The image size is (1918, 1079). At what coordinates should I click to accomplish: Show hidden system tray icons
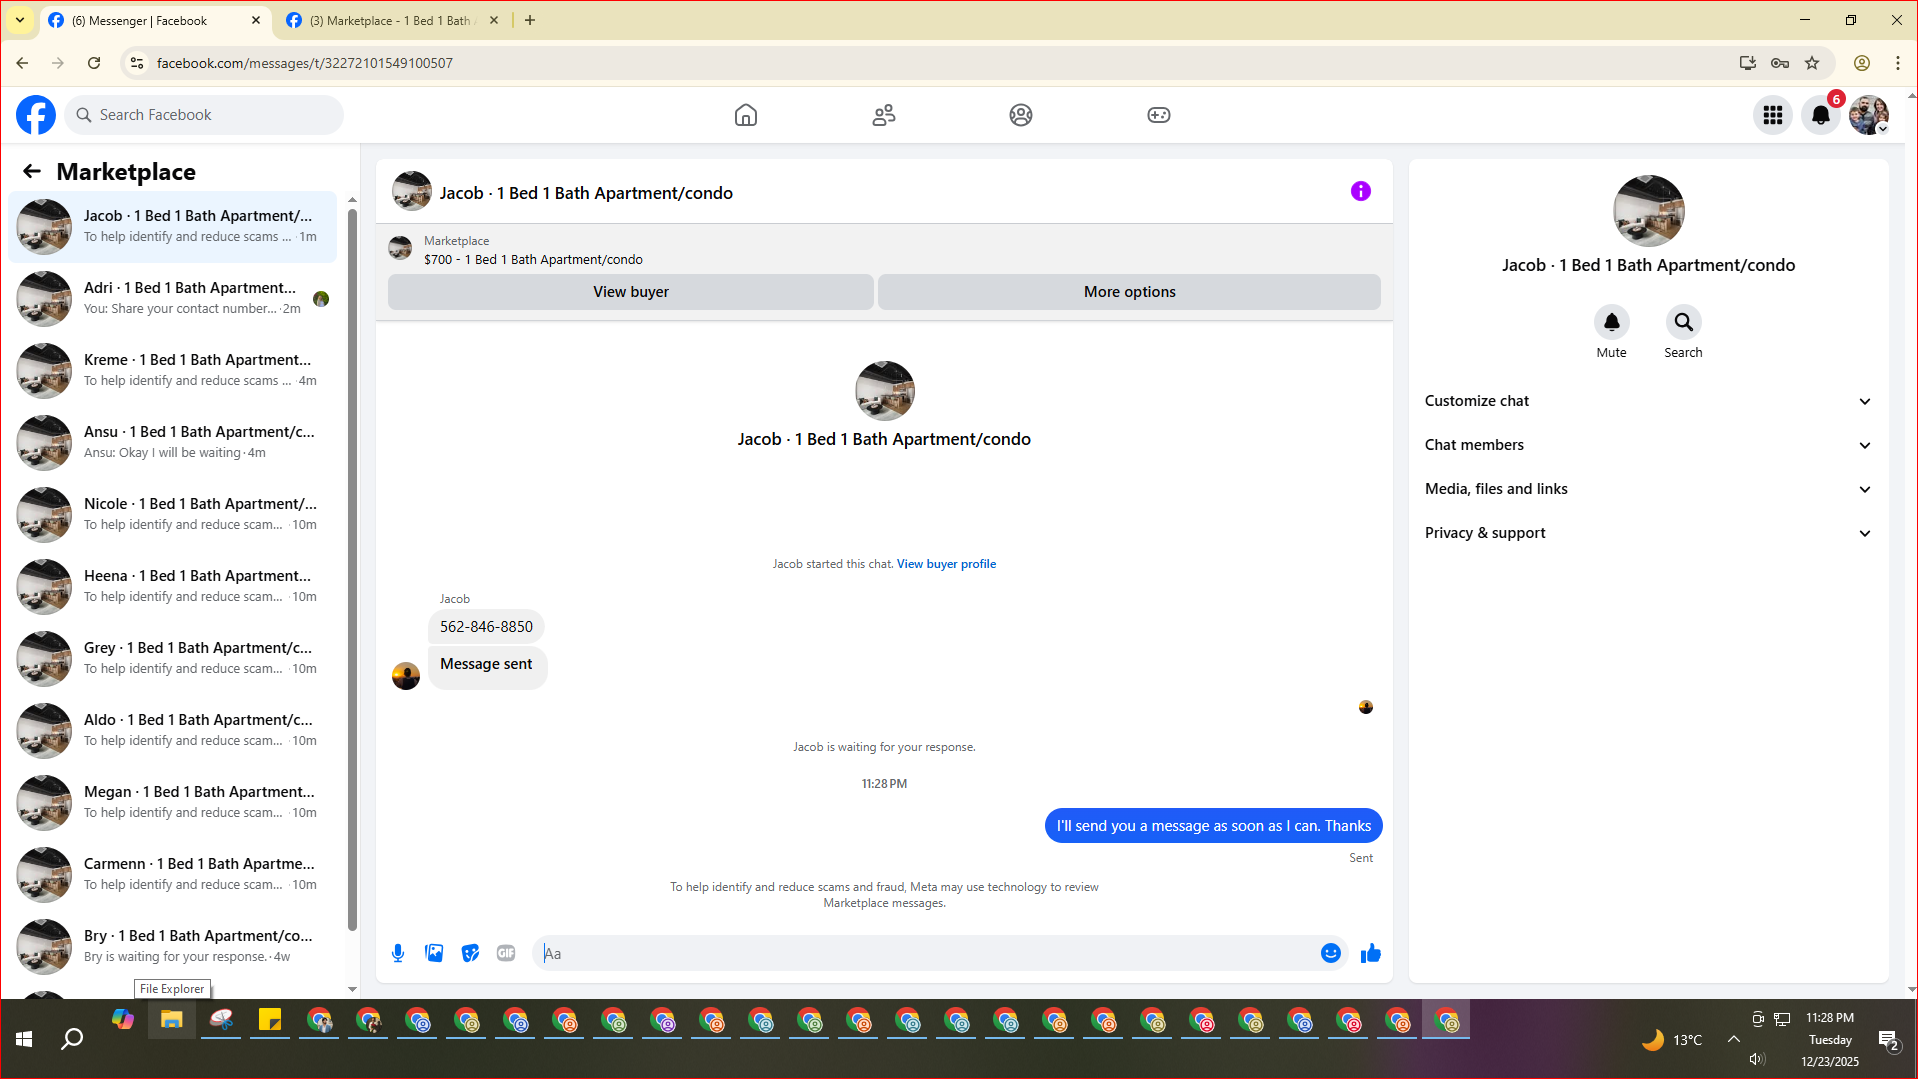click(x=1733, y=1040)
